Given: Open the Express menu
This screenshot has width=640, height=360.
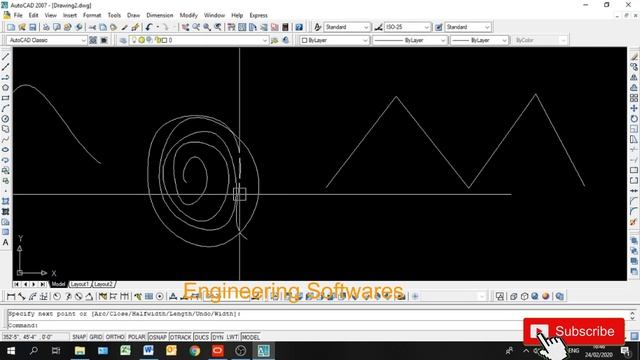Looking at the screenshot, I should click(x=258, y=15).
